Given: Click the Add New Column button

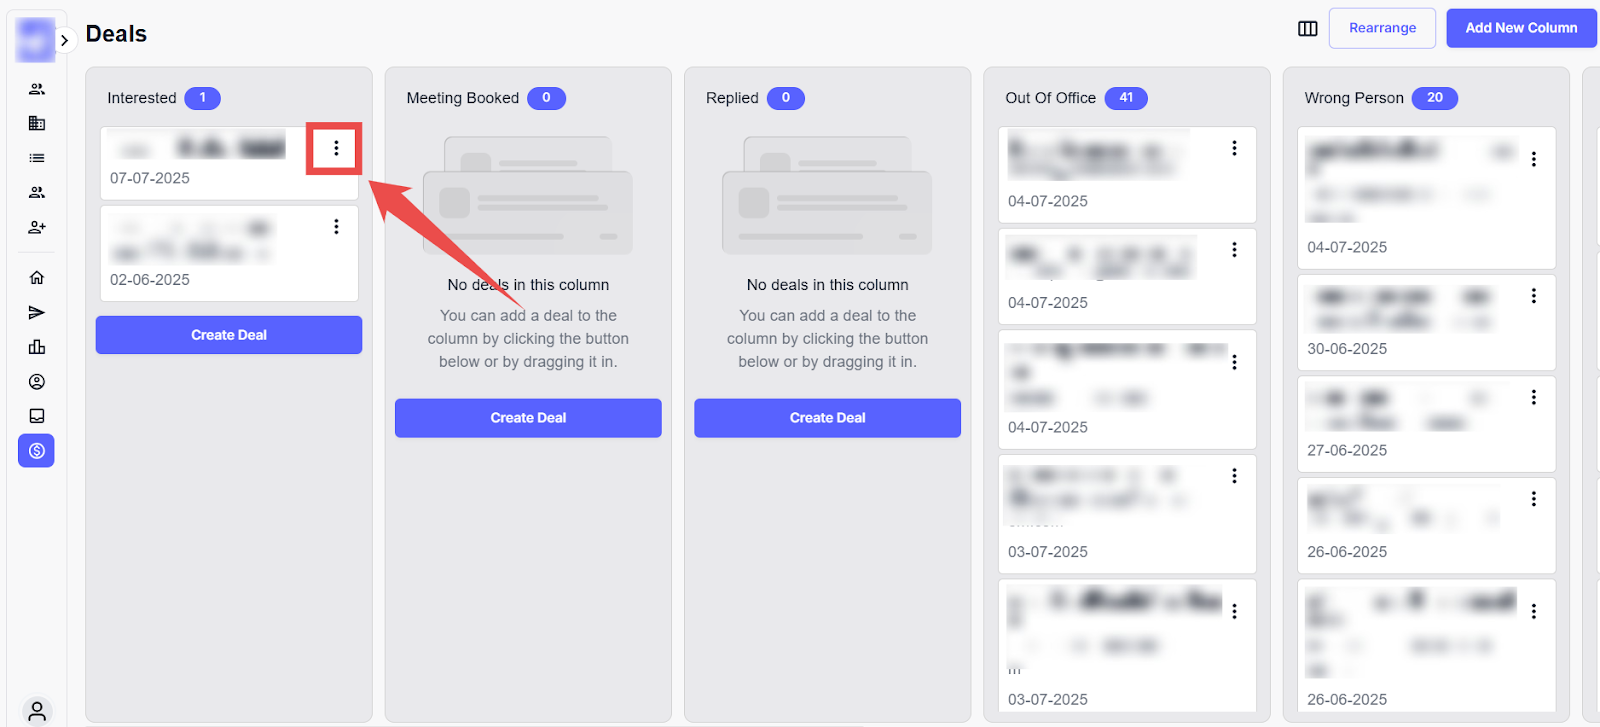Looking at the screenshot, I should point(1521,28).
